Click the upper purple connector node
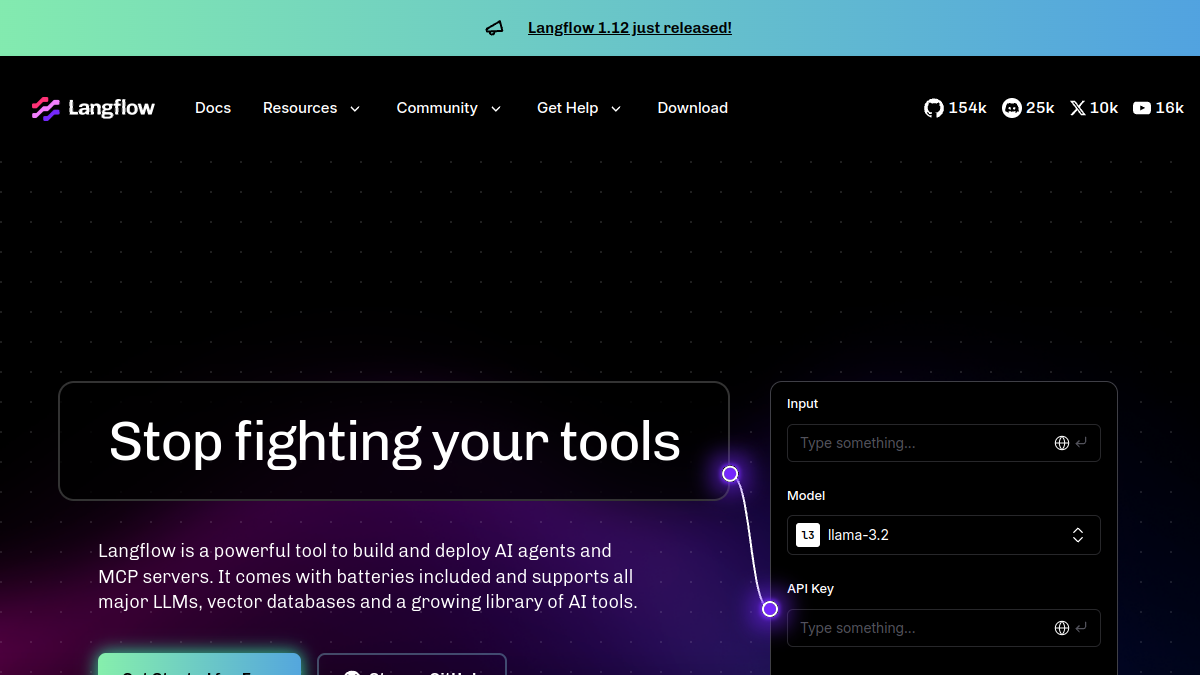 tap(730, 474)
